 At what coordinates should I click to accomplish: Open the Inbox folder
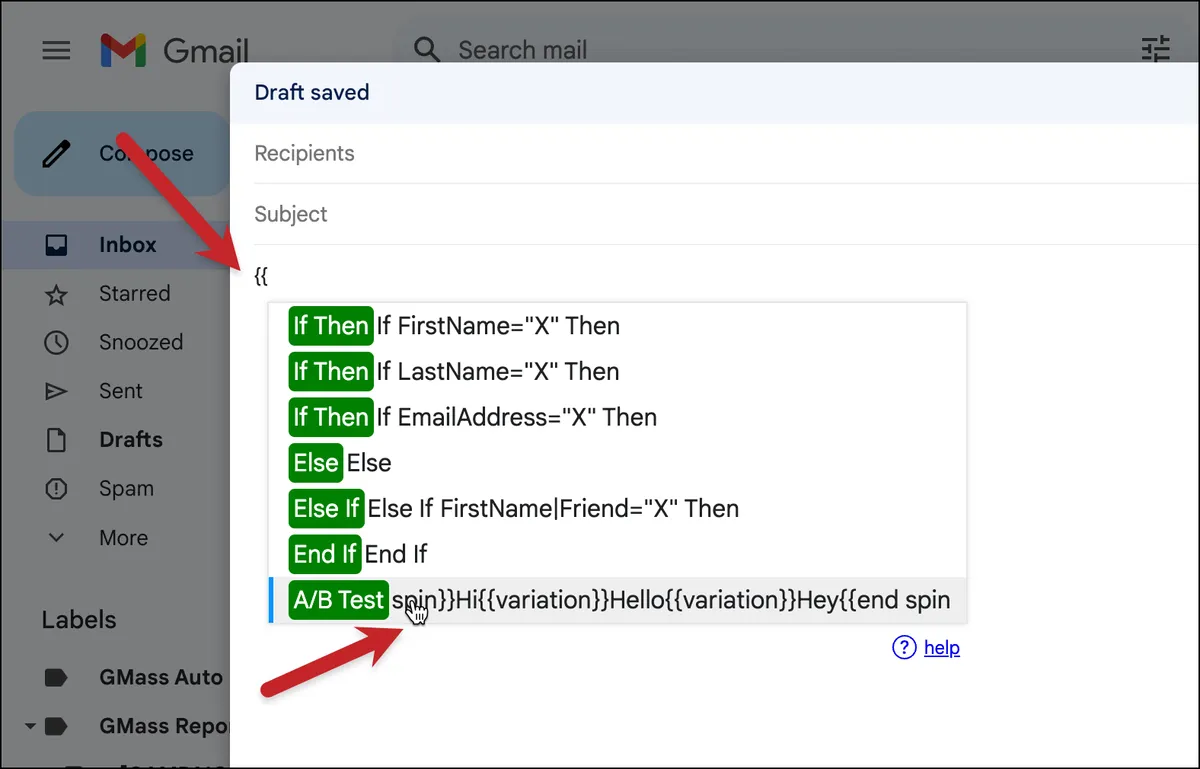(x=128, y=244)
